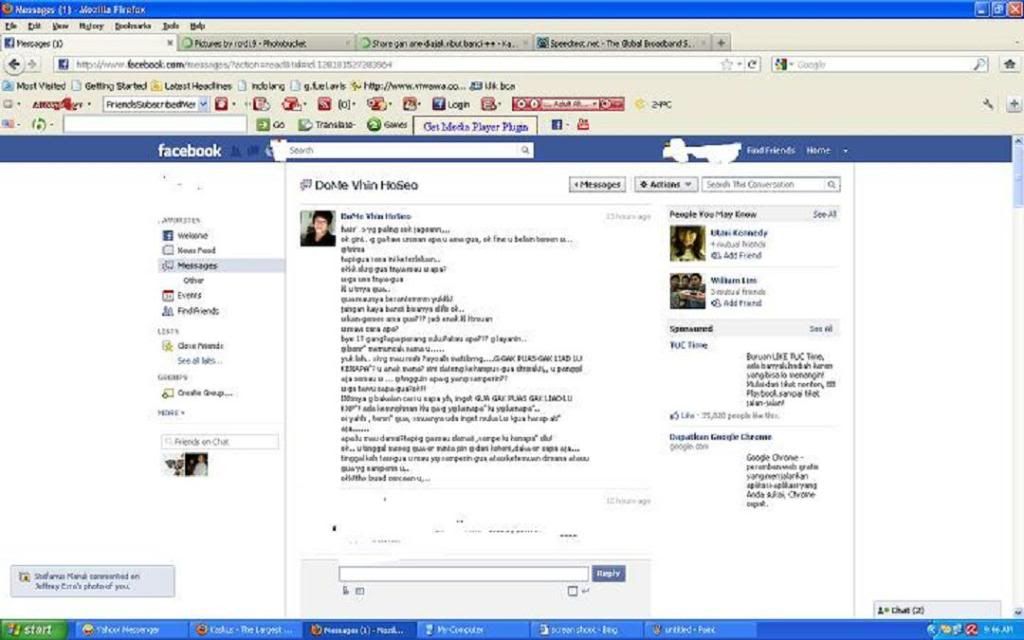Open the klik bca bookmark

(492, 86)
